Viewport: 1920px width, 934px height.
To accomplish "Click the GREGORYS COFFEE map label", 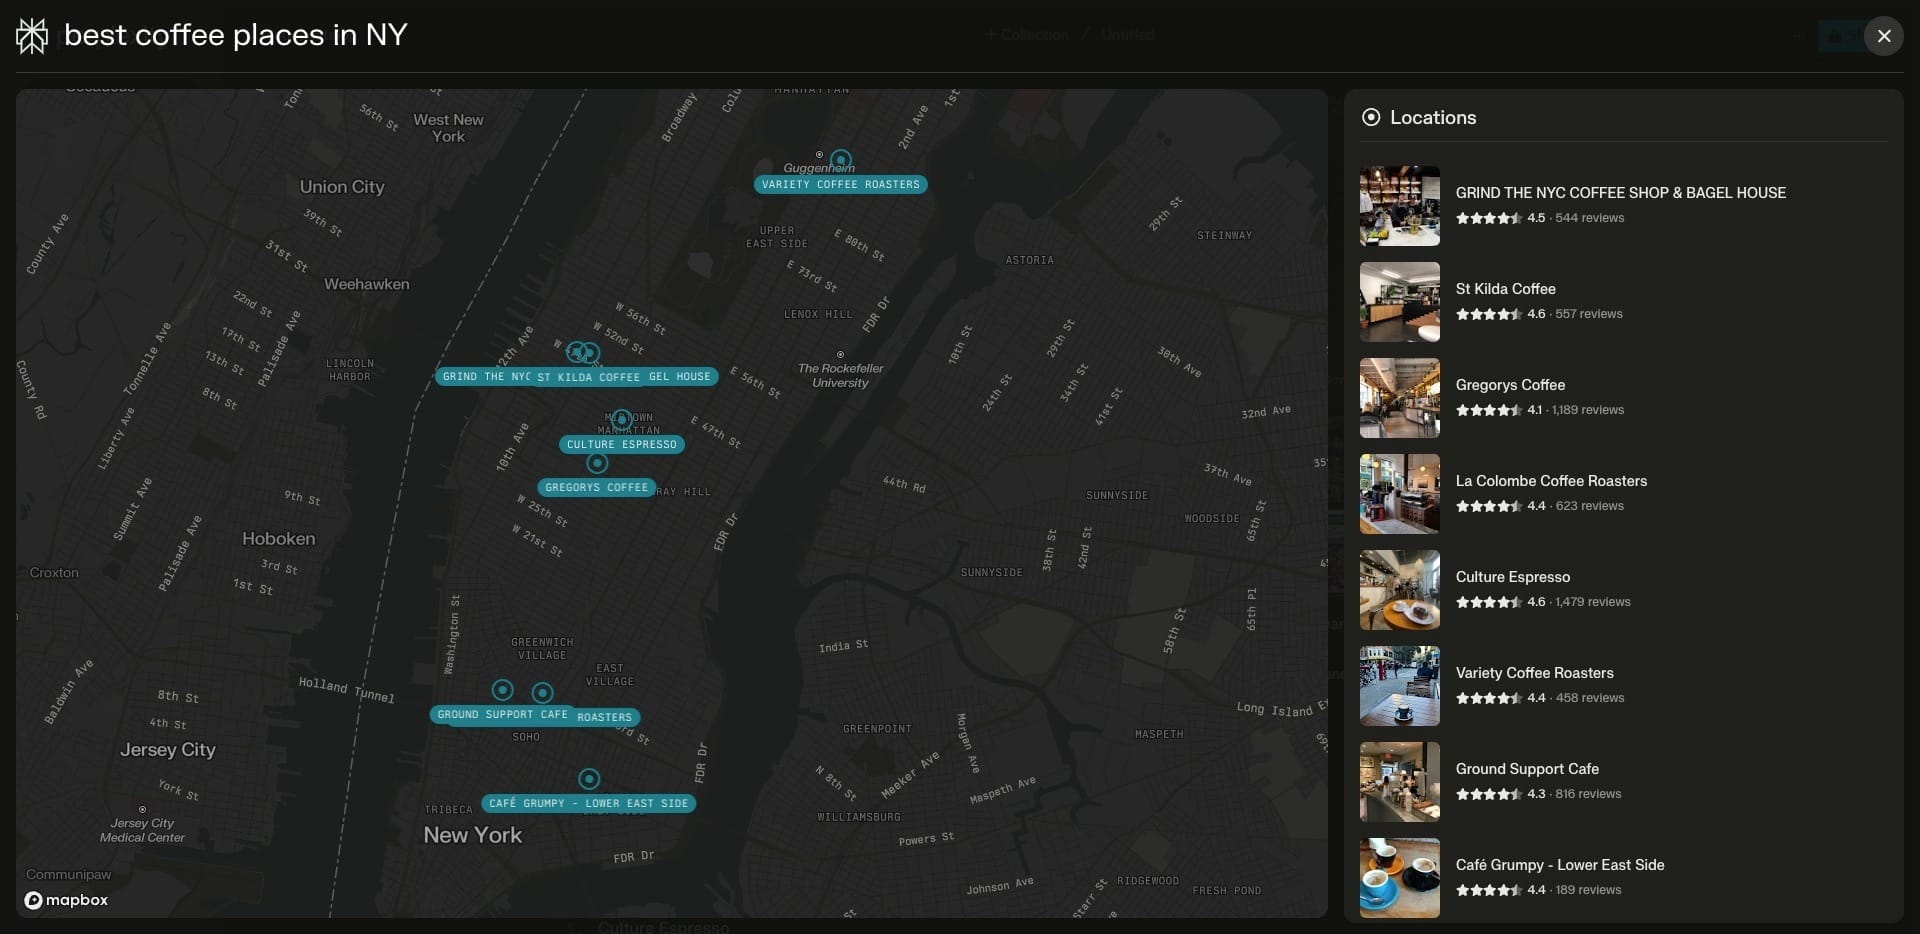I will tap(596, 488).
